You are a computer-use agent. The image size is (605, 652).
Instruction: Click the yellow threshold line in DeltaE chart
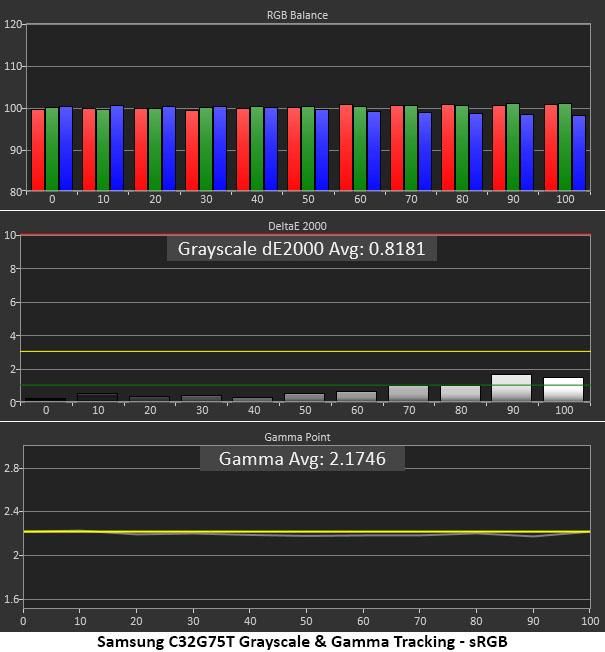point(306,351)
